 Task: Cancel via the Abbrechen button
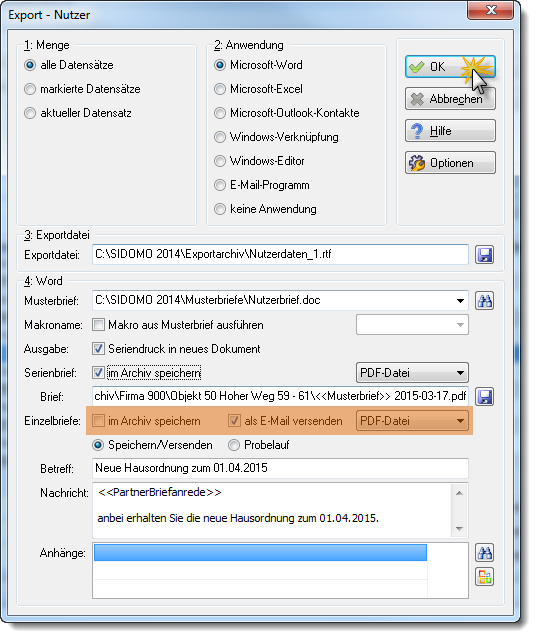point(450,99)
